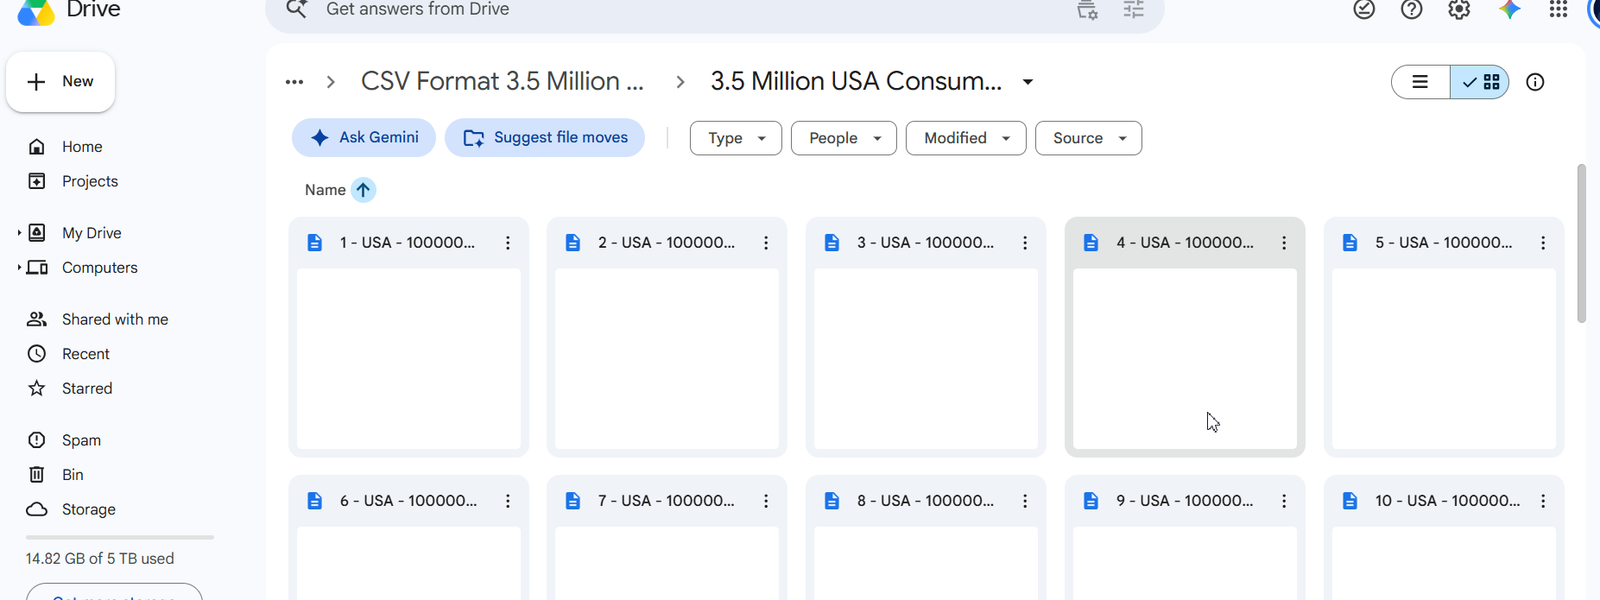Click the vertical scrollbar of file list
This screenshot has height=600, width=1600.
coord(1582,244)
